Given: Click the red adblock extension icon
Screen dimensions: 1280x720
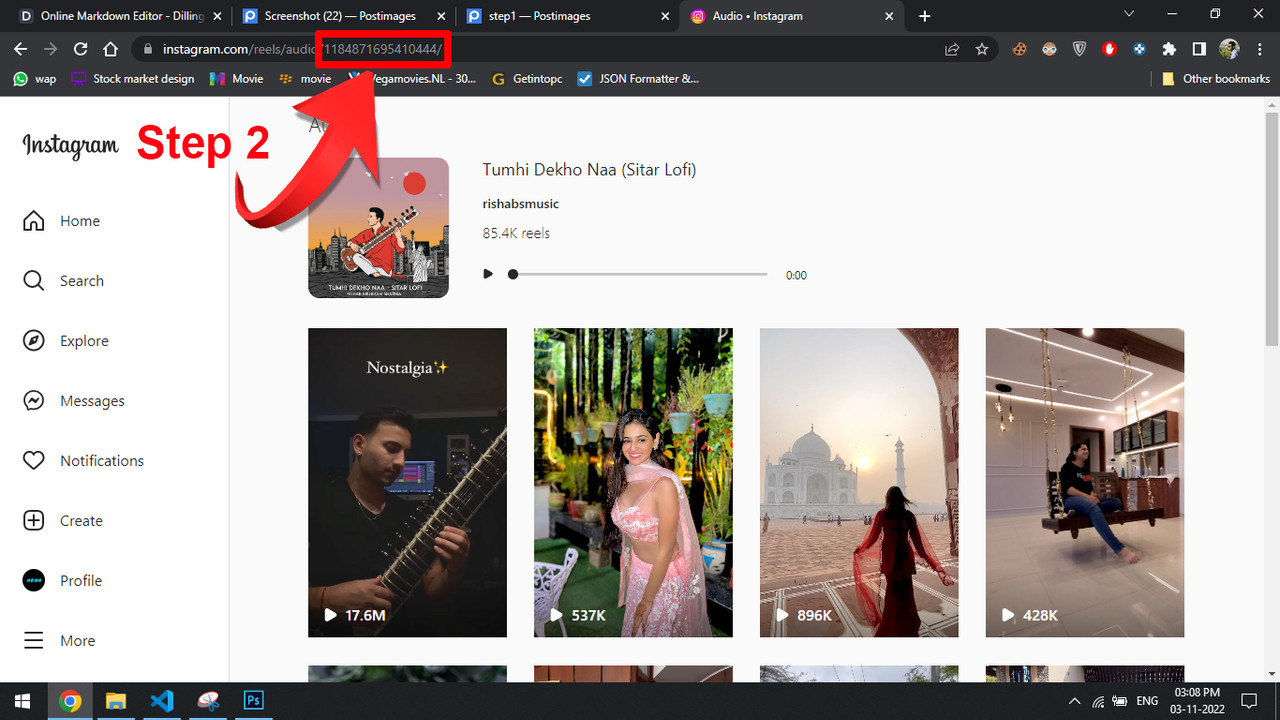Looking at the screenshot, I should (x=1109, y=49).
